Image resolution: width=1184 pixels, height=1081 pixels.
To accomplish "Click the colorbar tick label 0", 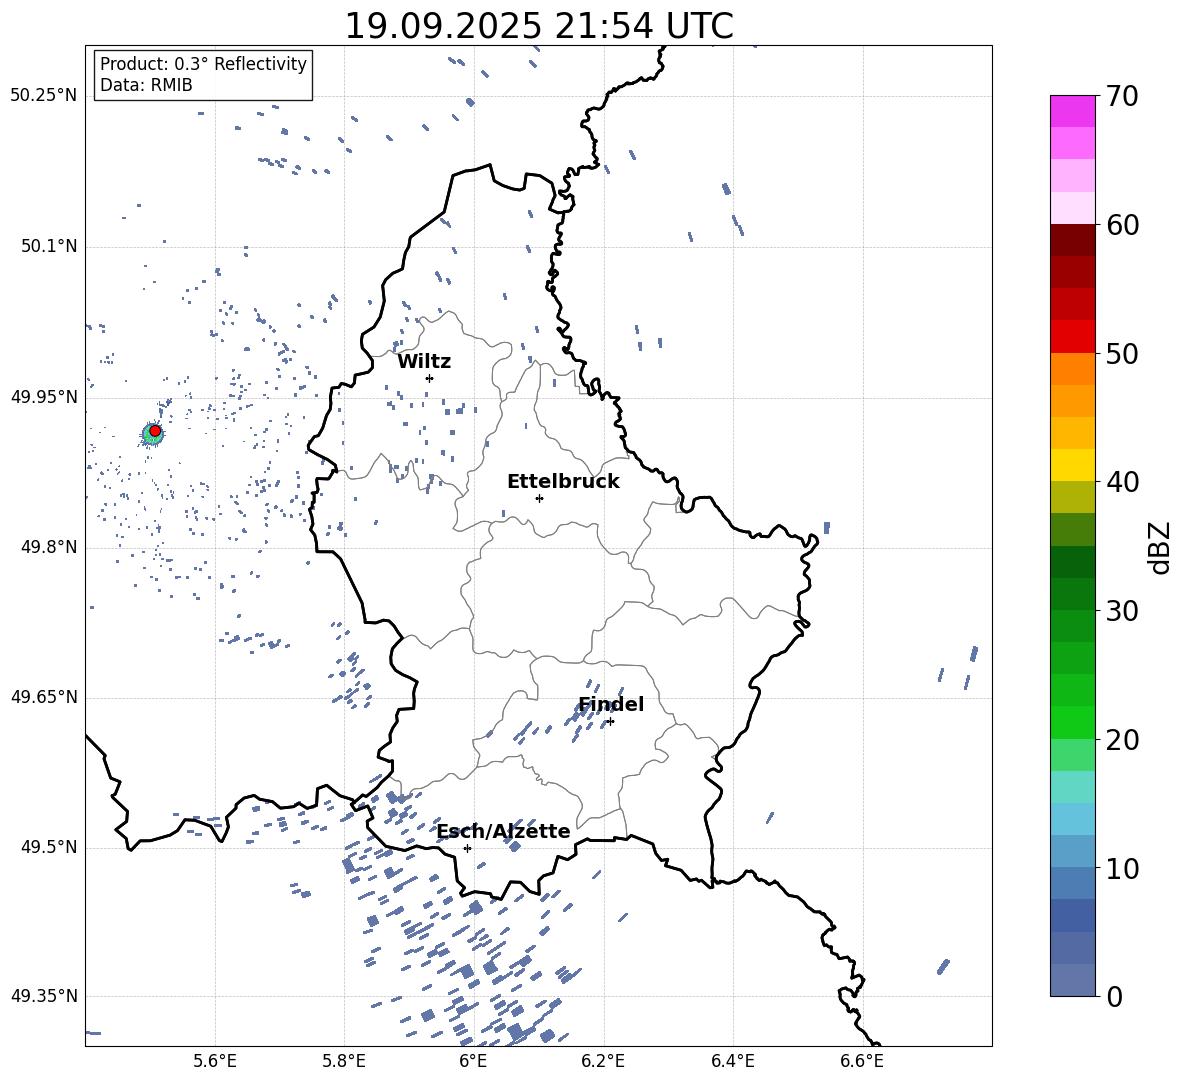I will click(x=1114, y=997).
